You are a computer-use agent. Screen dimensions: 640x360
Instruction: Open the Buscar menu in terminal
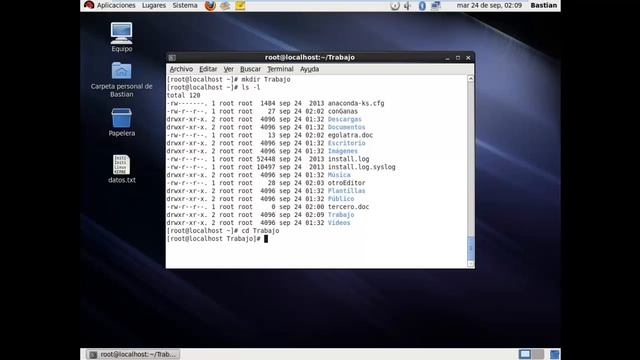click(x=250, y=69)
